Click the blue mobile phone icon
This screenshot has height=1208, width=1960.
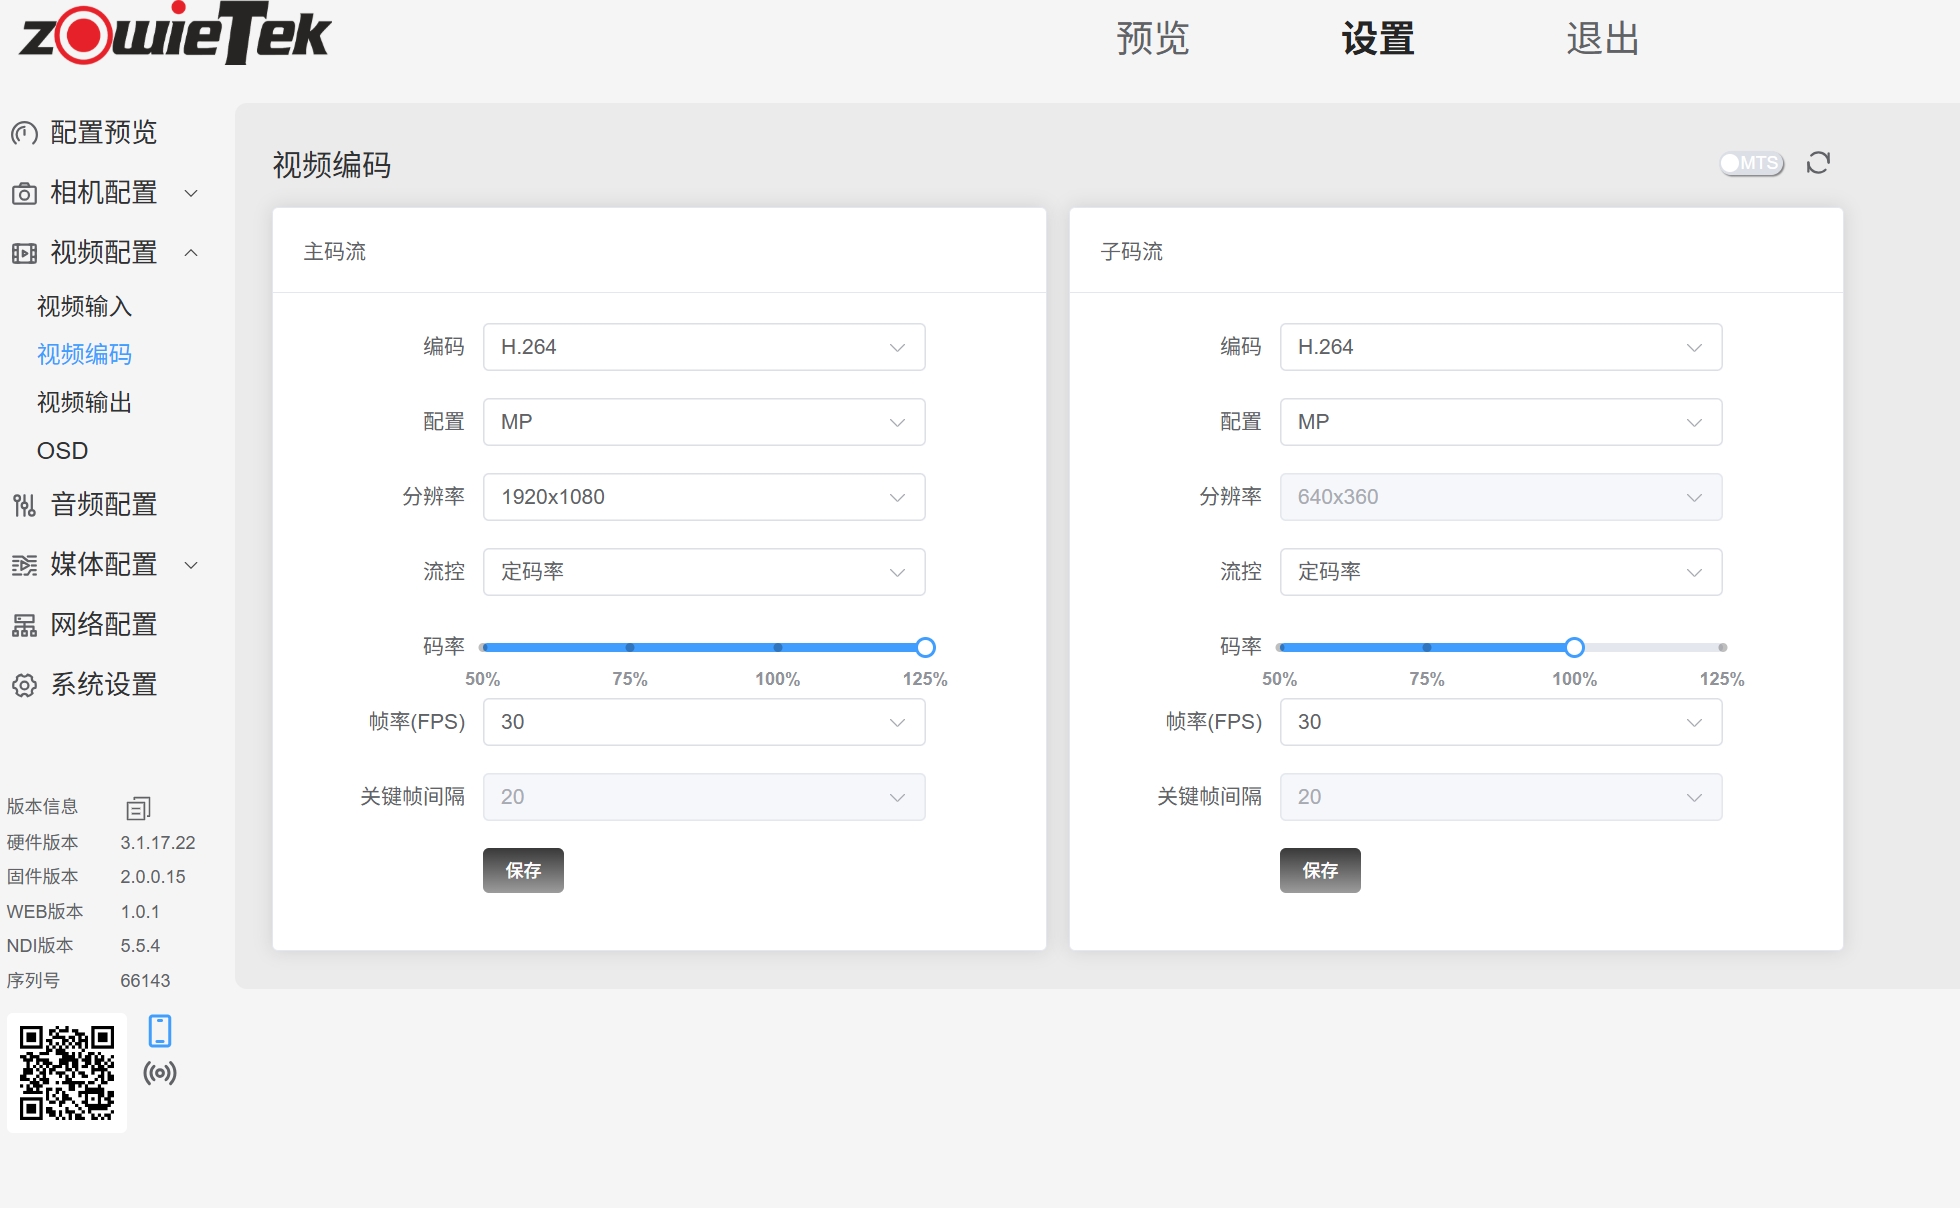click(x=160, y=1030)
